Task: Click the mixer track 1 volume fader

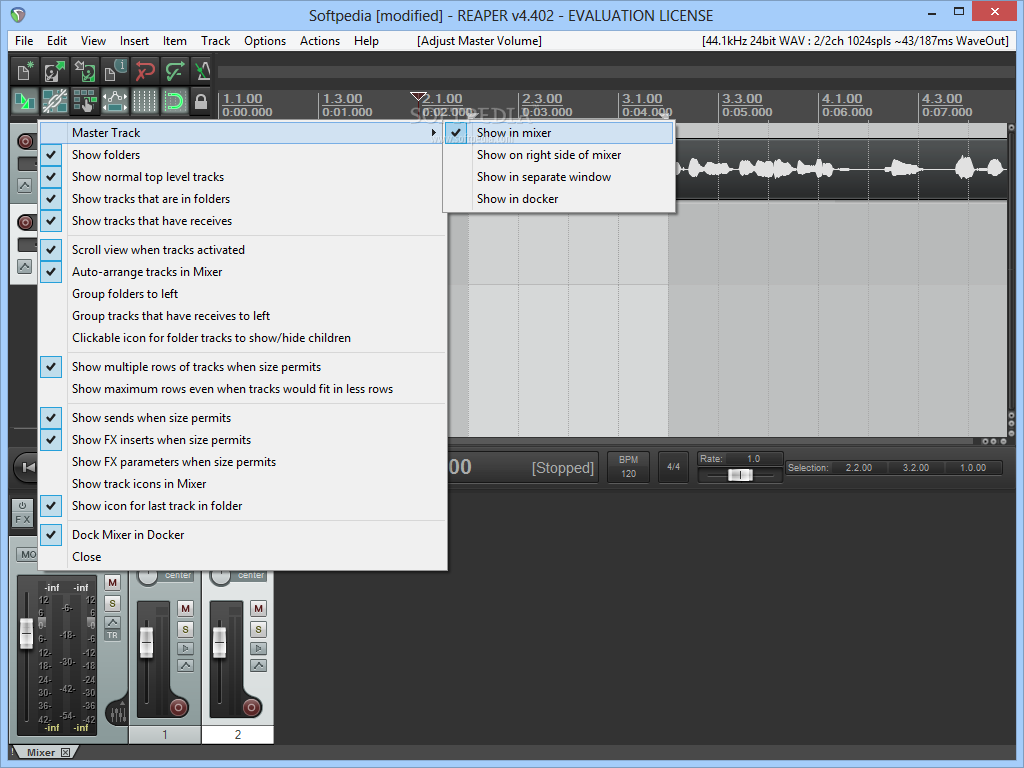Action: pyautogui.click(x=146, y=643)
